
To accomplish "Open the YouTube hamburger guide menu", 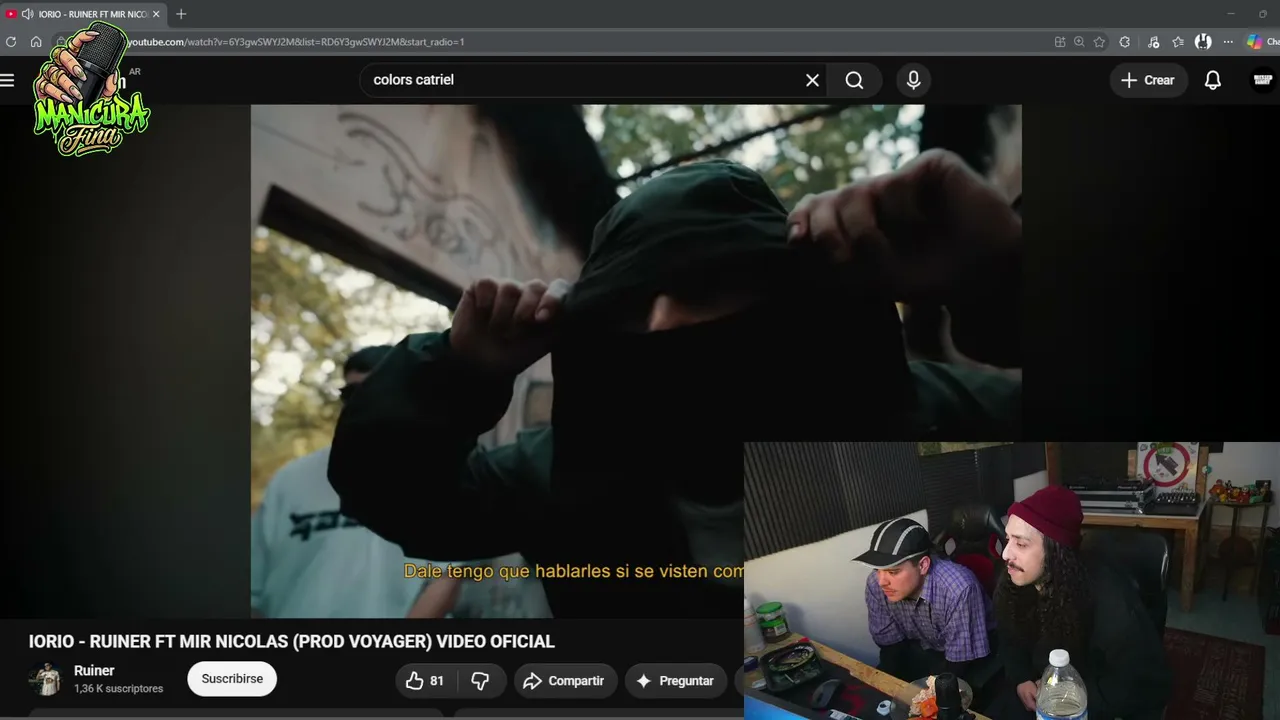I will pos(8,80).
